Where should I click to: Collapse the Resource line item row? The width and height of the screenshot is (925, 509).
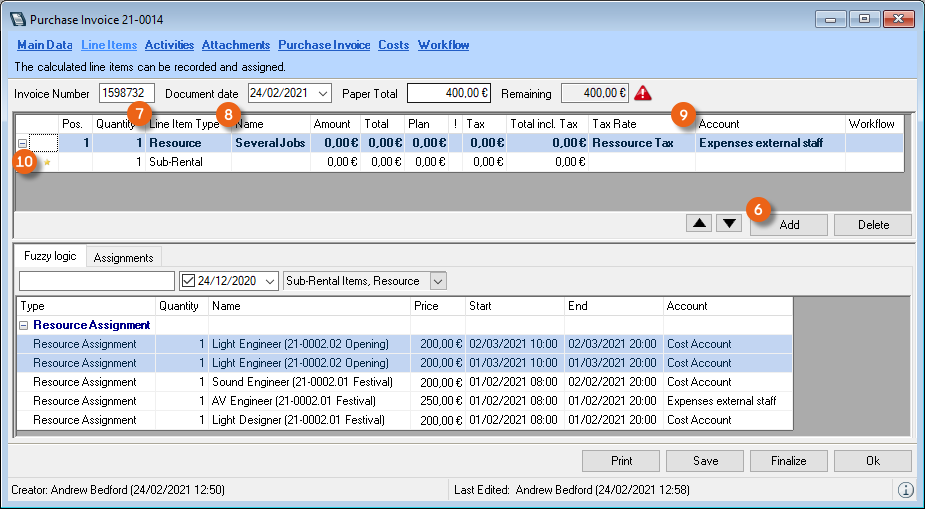point(22,143)
